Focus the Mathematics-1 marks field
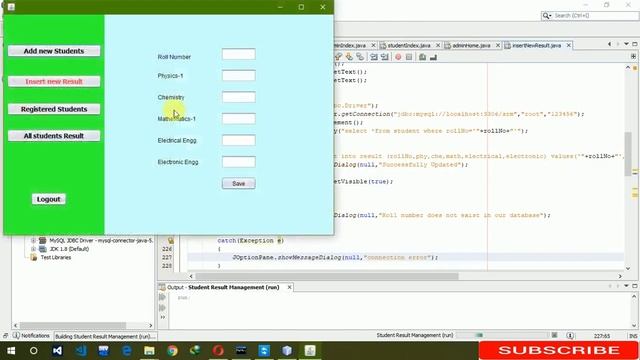This screenshot has height=360, width=640. pyautogui.click(x=239, y=119)
